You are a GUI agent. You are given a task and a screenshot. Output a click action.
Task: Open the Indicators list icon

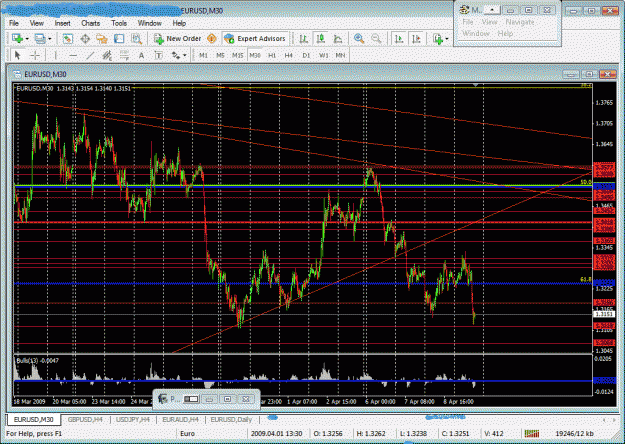[438, 39]
